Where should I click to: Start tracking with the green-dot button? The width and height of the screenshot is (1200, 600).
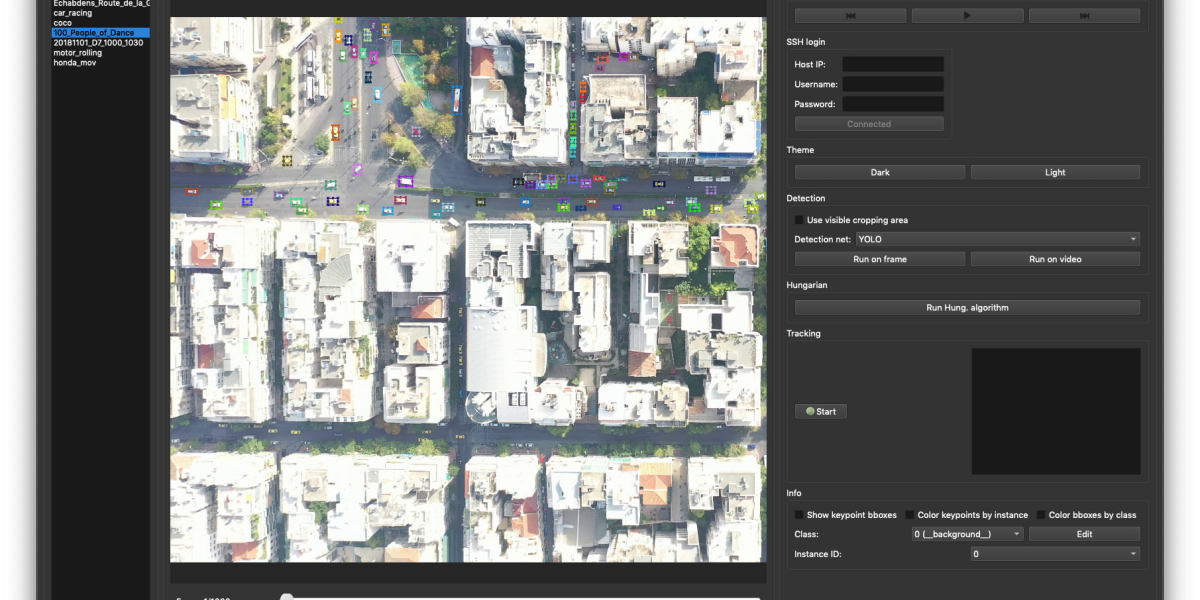821,411
